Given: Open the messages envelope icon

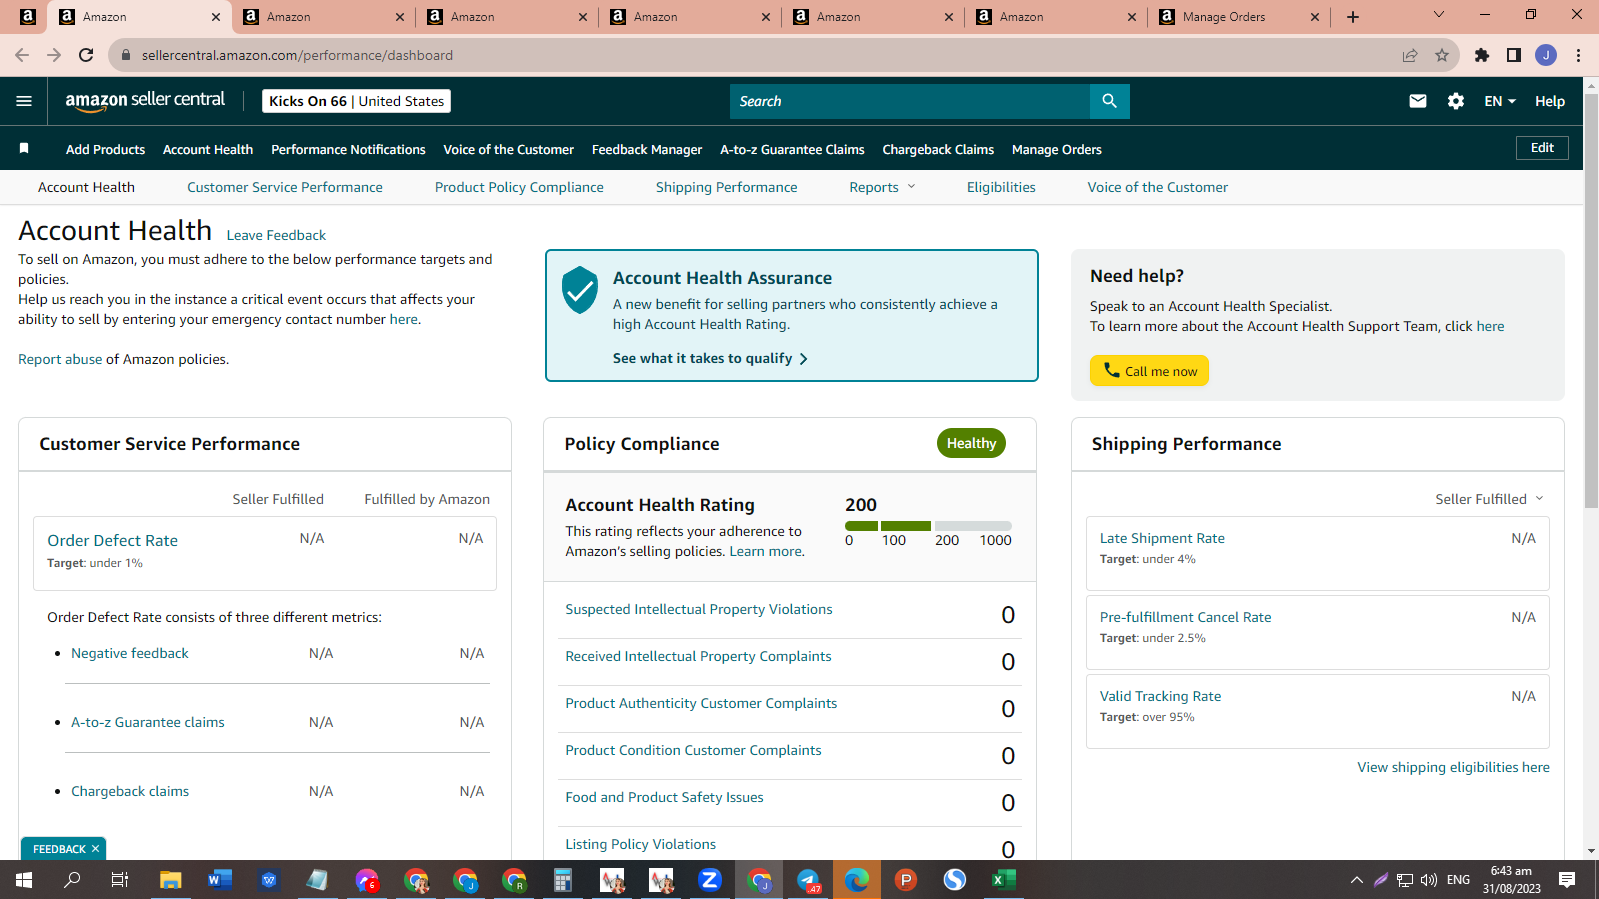Looking at the screenshot, I should 1418,101.
